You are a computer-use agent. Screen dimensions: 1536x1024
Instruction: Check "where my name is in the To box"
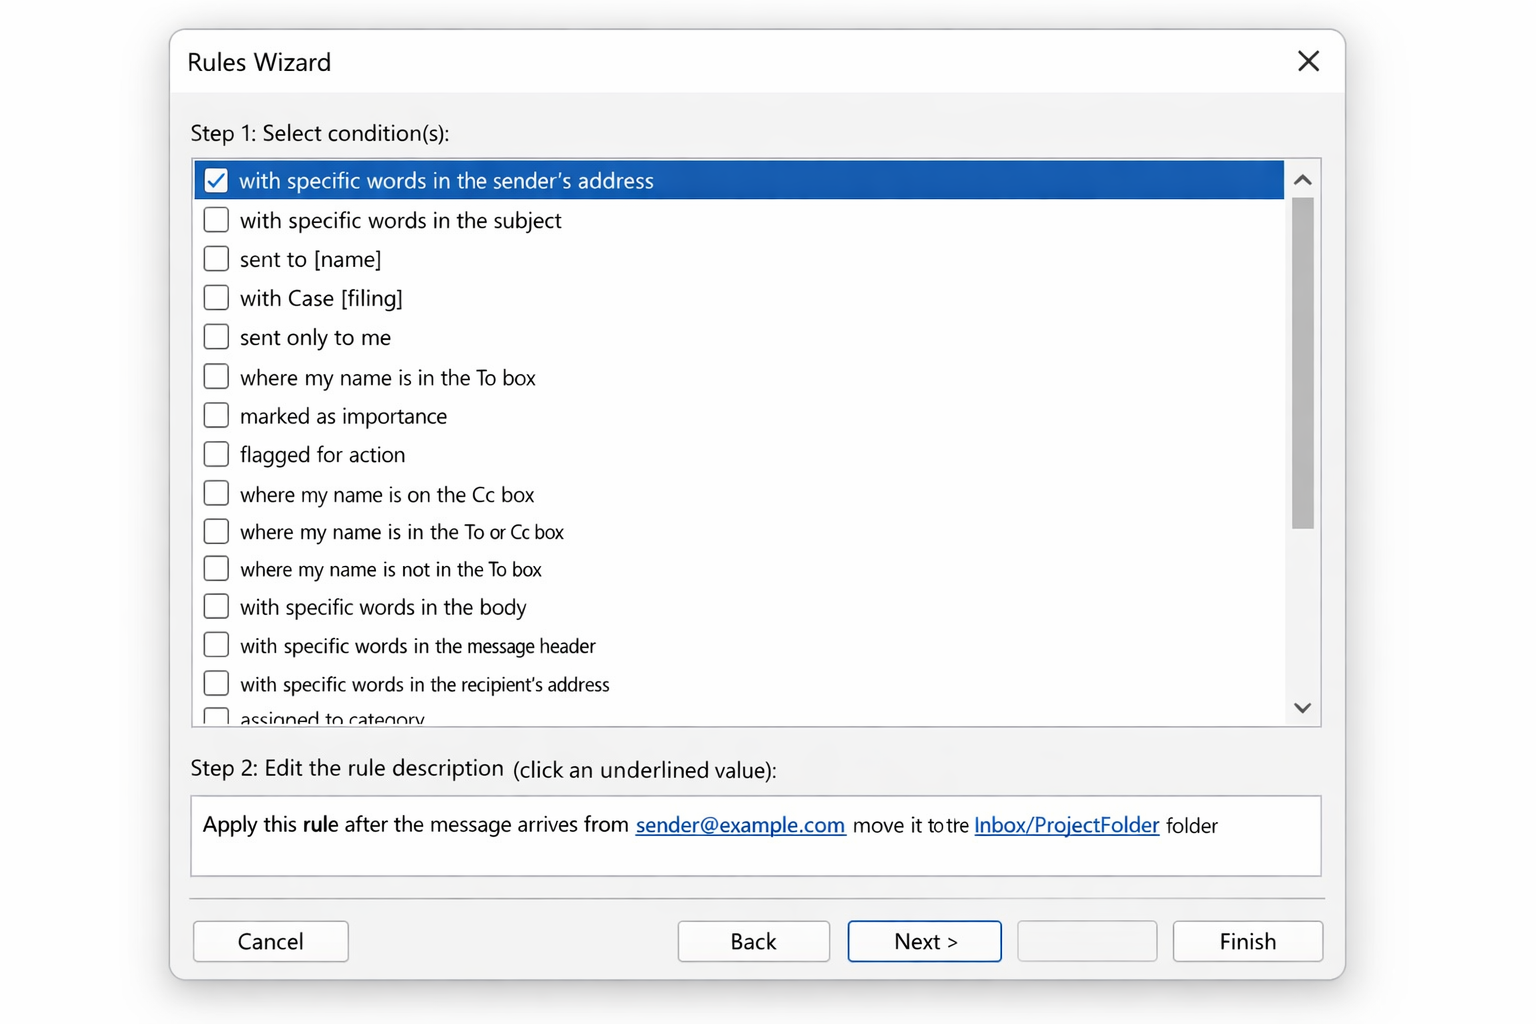pyautogui.click(x=215, y=376)
